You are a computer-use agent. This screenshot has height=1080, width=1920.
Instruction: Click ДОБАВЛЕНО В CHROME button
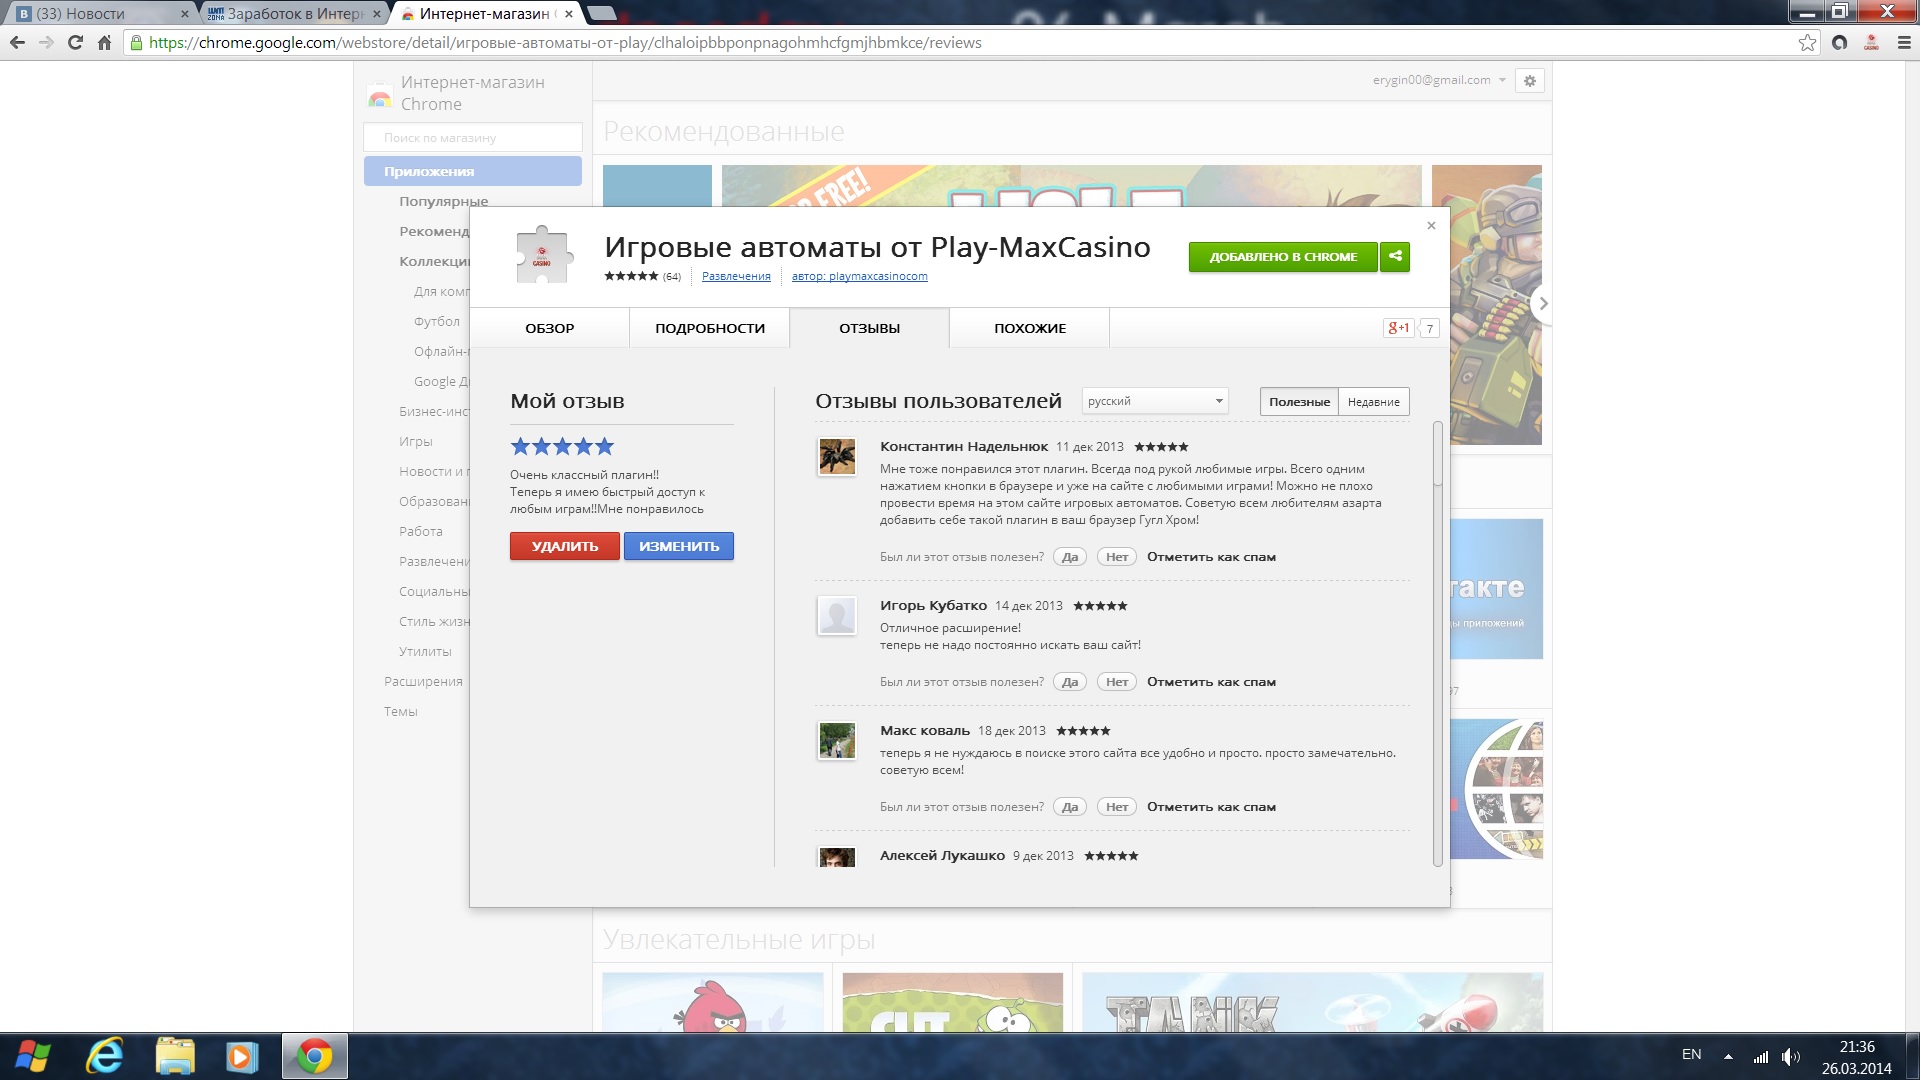(x=1283, y=257)
